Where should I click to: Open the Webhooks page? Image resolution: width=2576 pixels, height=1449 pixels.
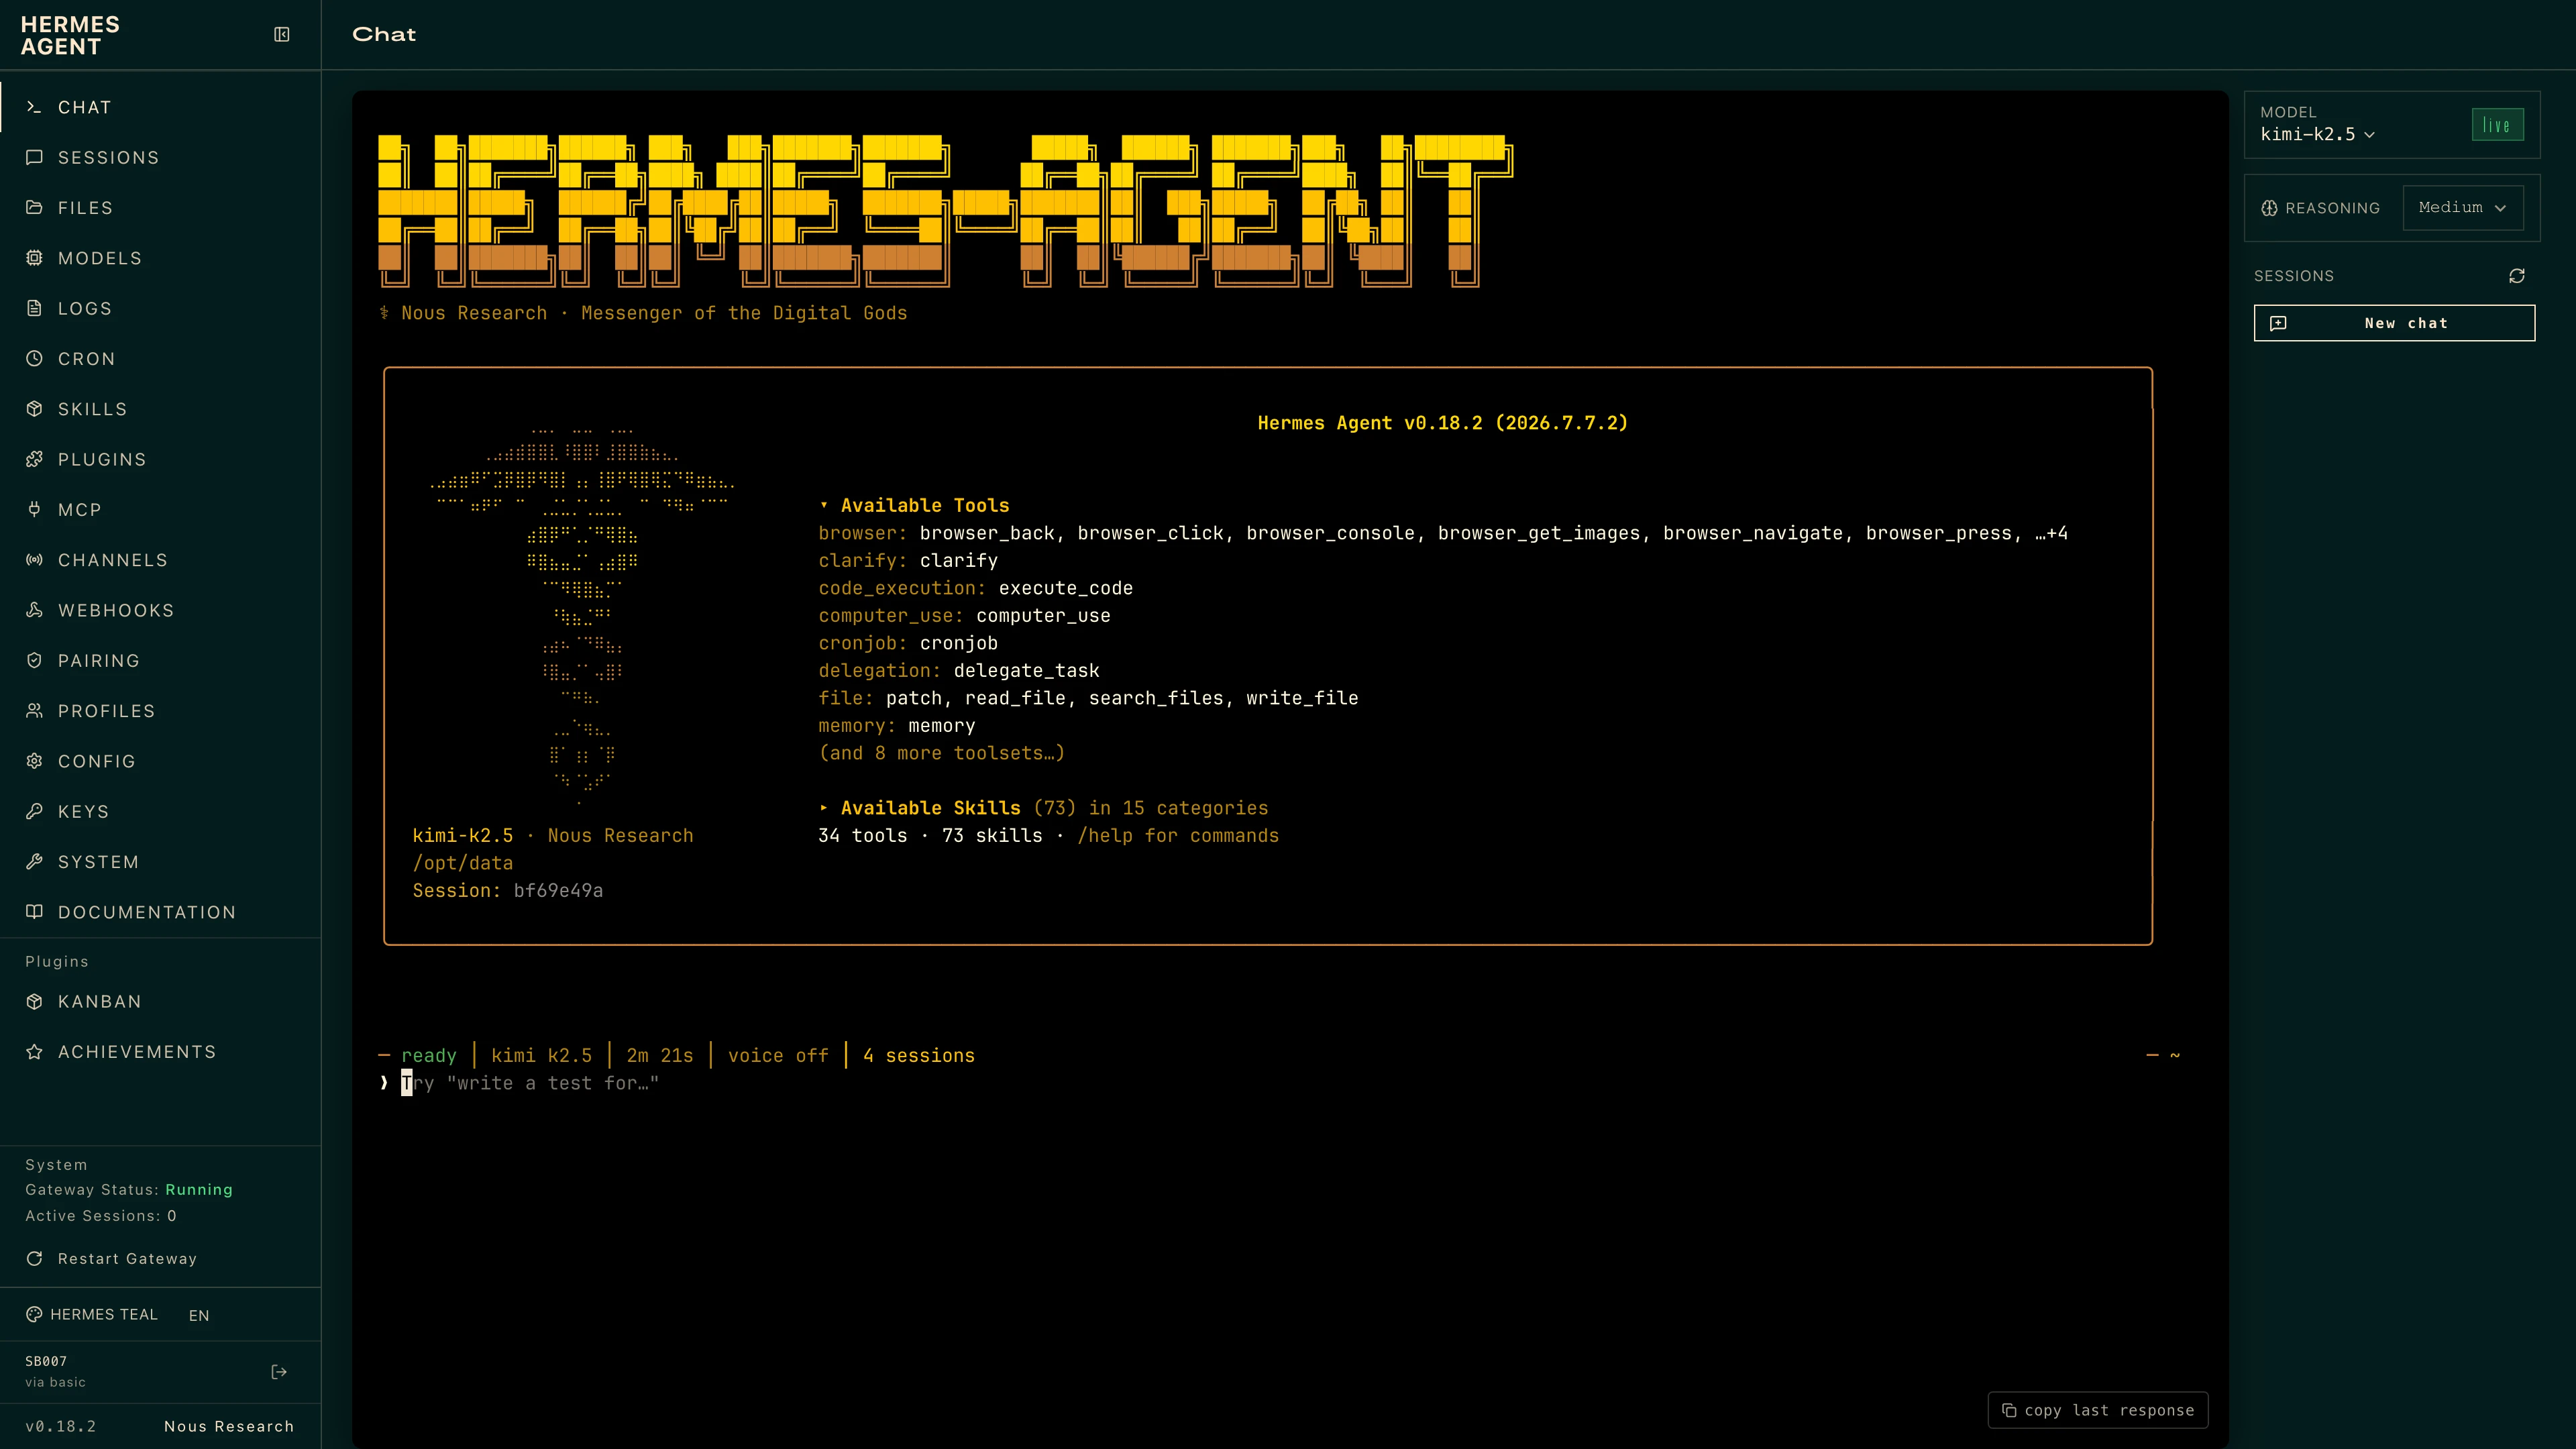[160, 610]
